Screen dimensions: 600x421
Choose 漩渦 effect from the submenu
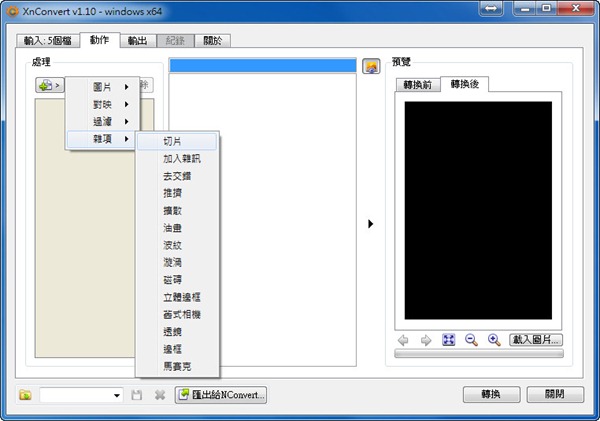[177, 262]
